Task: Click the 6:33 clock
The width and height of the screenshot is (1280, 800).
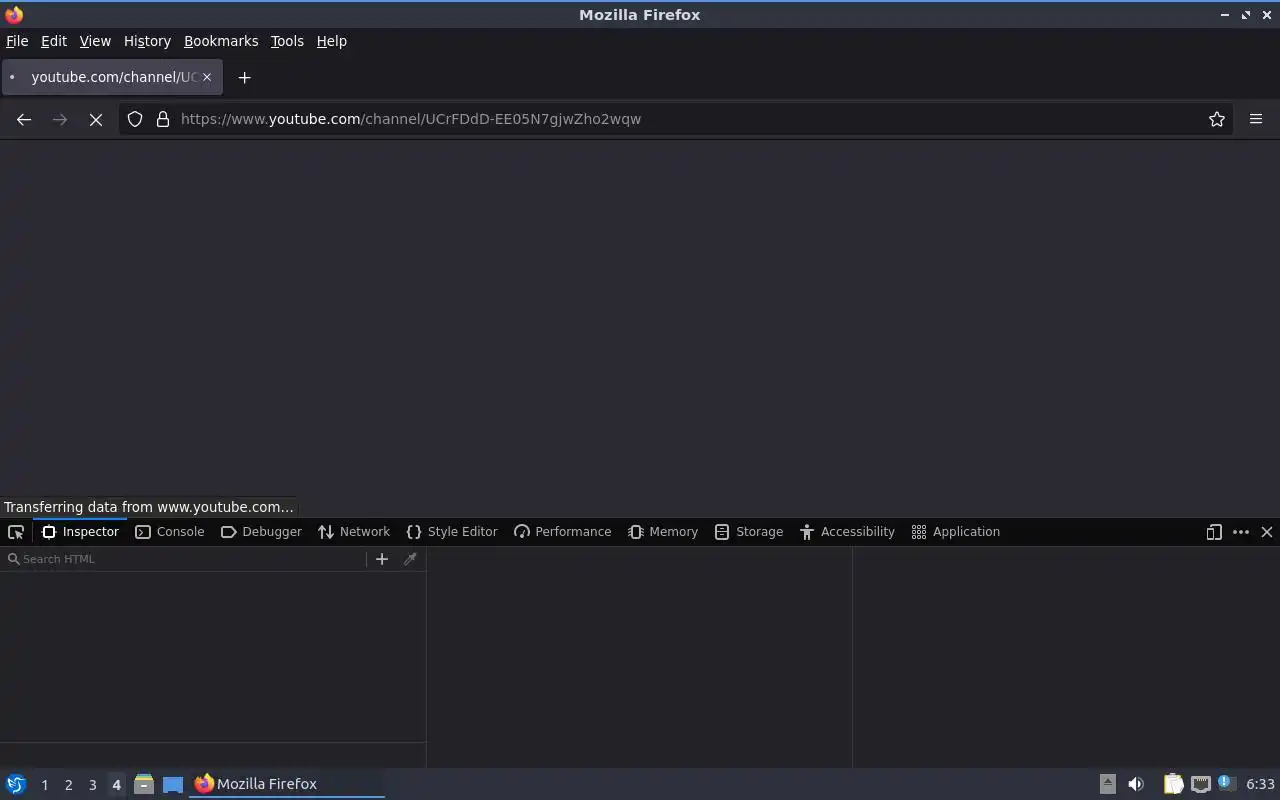Action: (1260, 784)
